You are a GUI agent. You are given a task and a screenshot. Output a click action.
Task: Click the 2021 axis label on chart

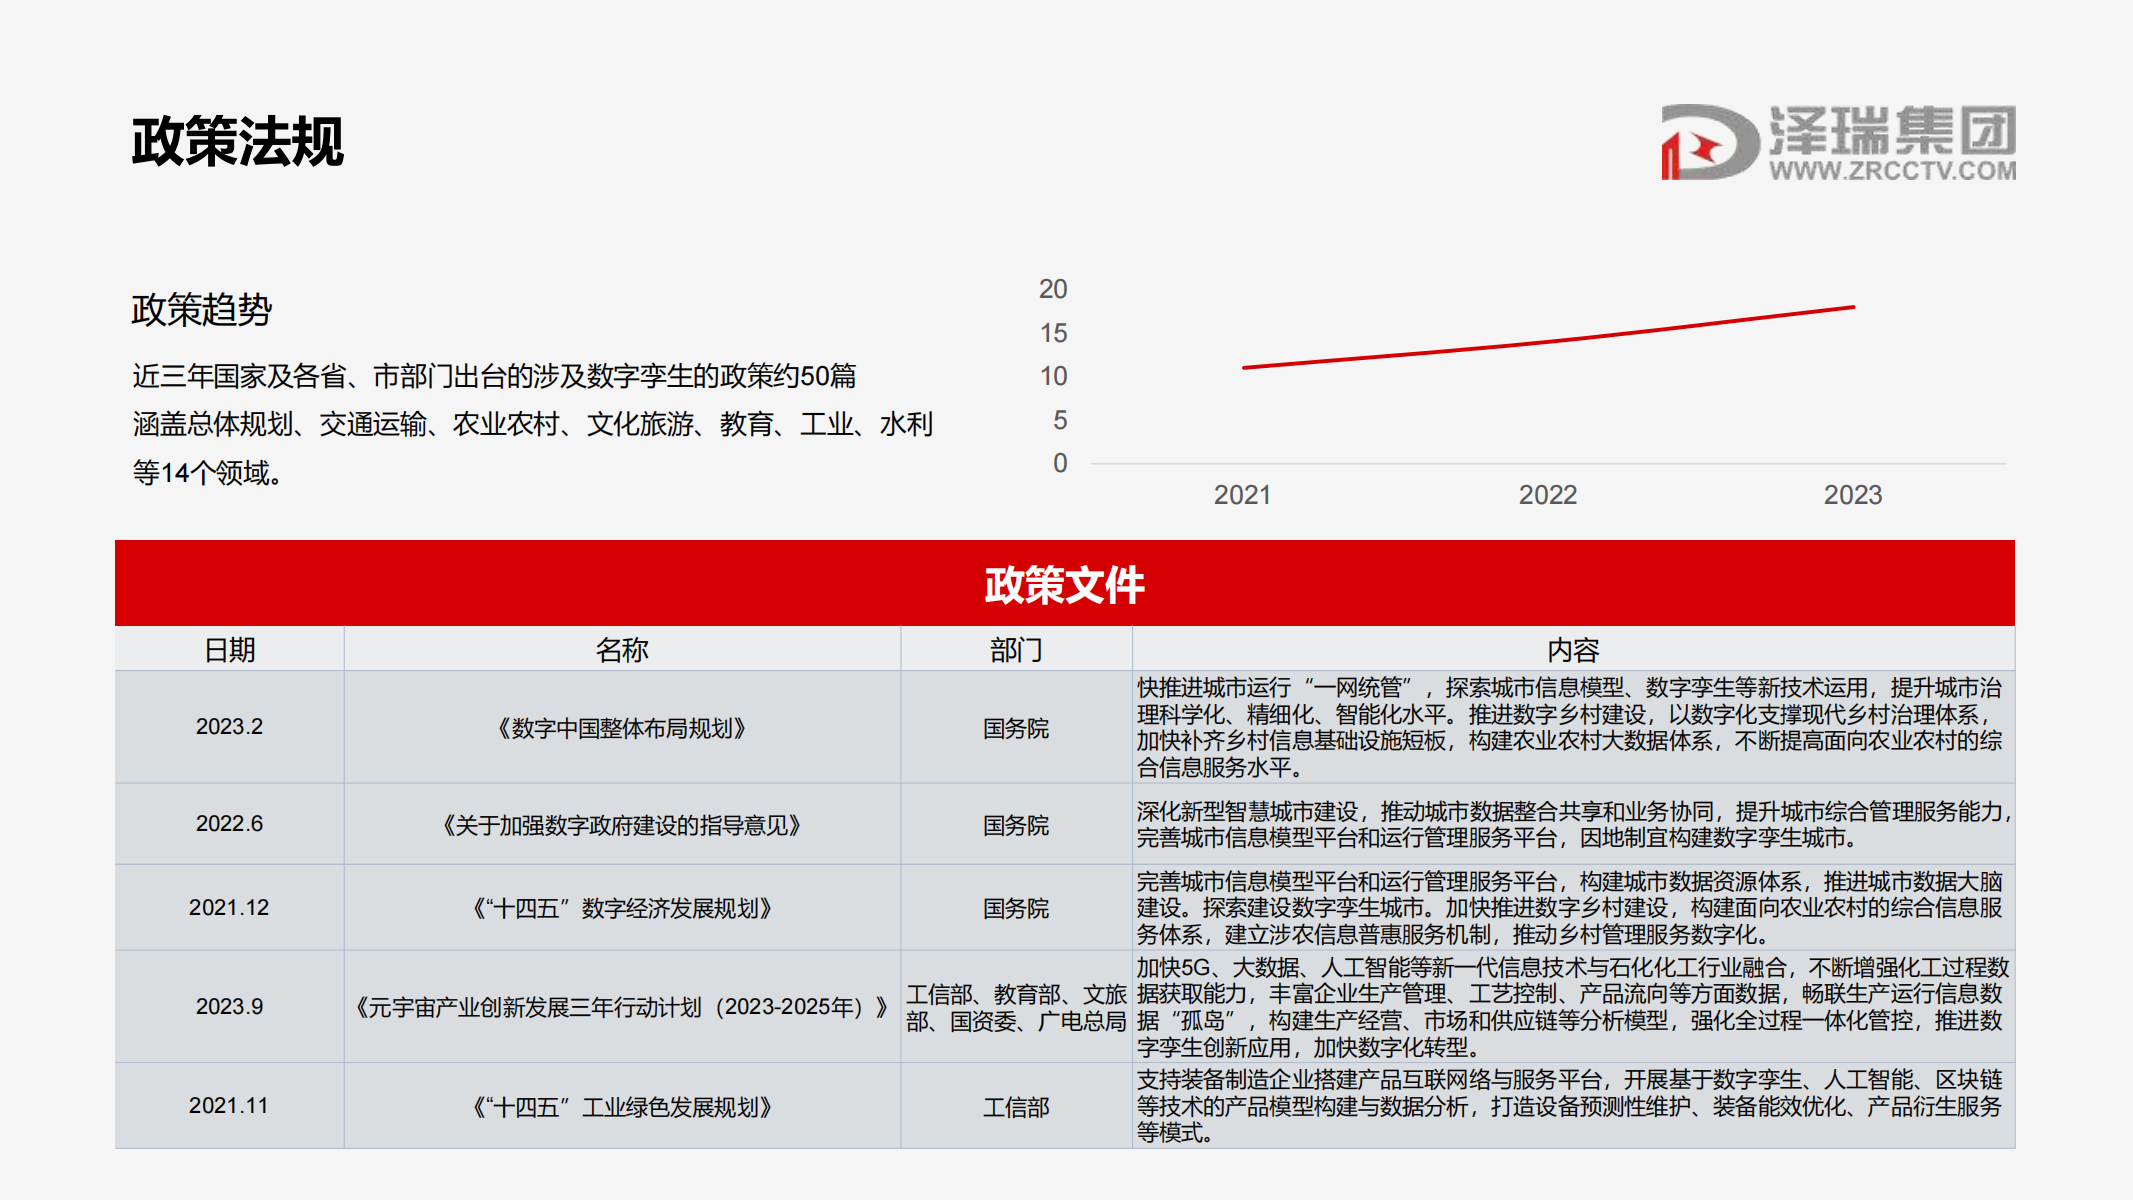[x=1242, y=495]
